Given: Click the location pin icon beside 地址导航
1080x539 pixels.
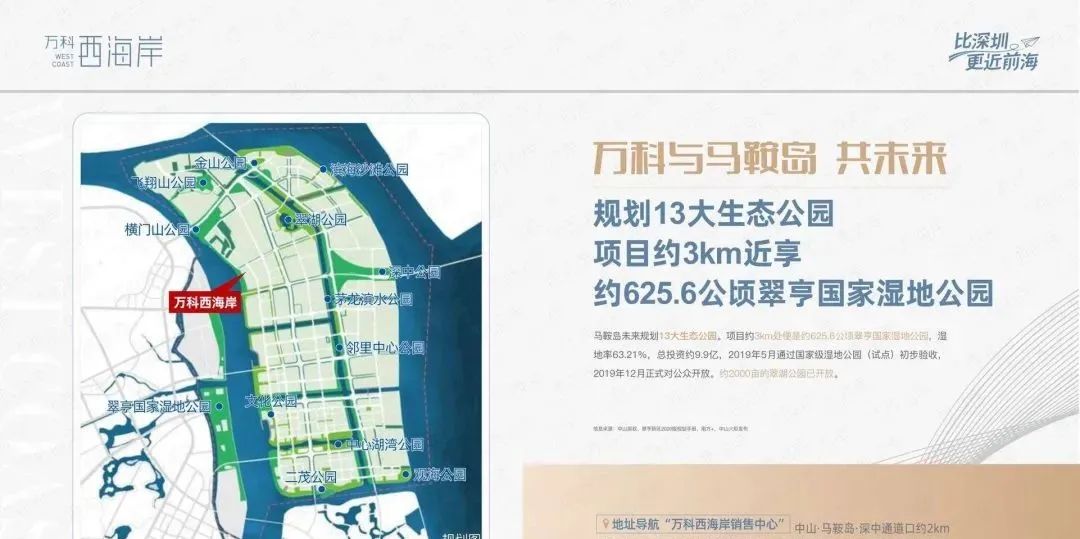Looking at the screenshot, I should click(604, 525).
